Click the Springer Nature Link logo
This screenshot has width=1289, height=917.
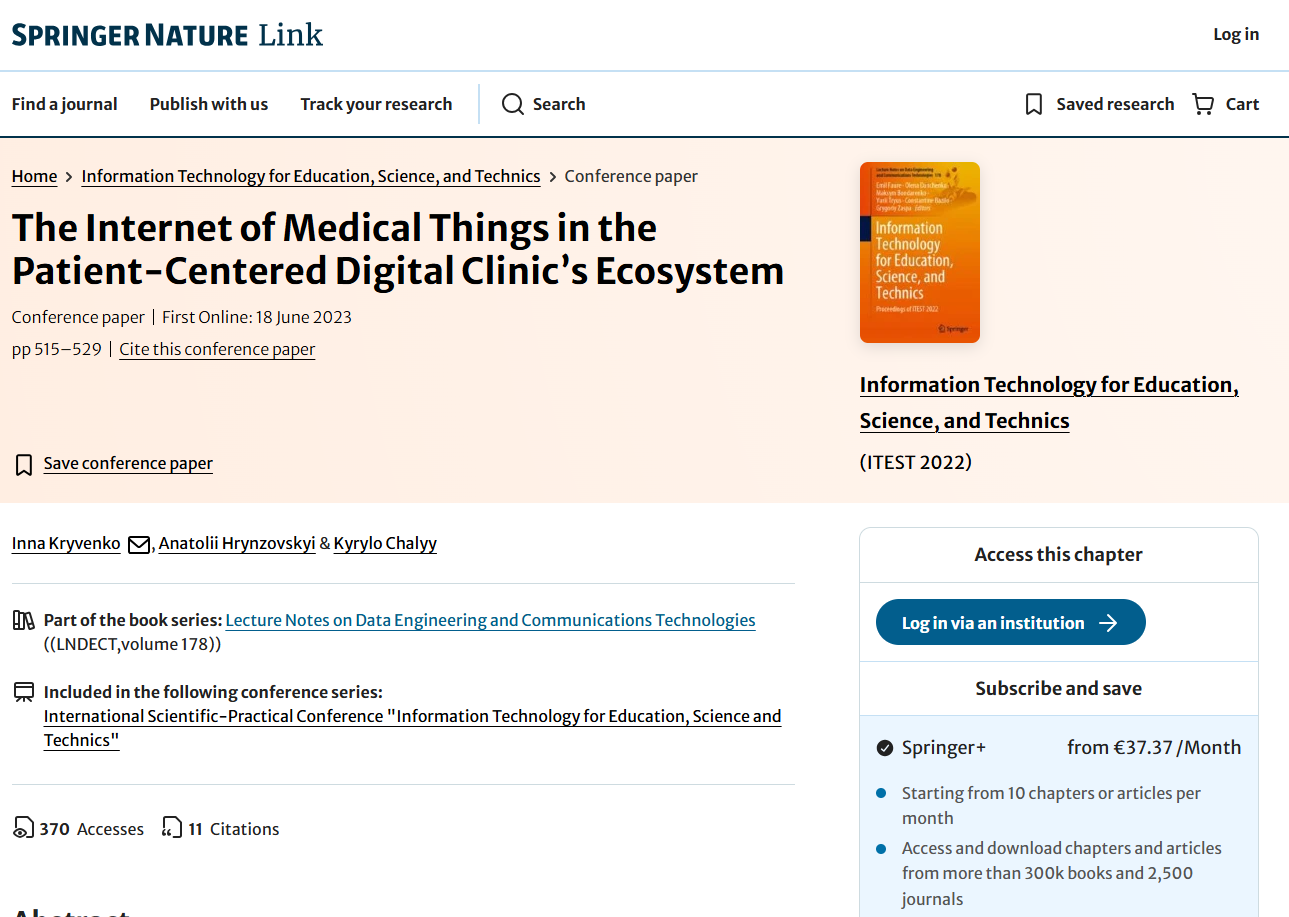[167, 35]
